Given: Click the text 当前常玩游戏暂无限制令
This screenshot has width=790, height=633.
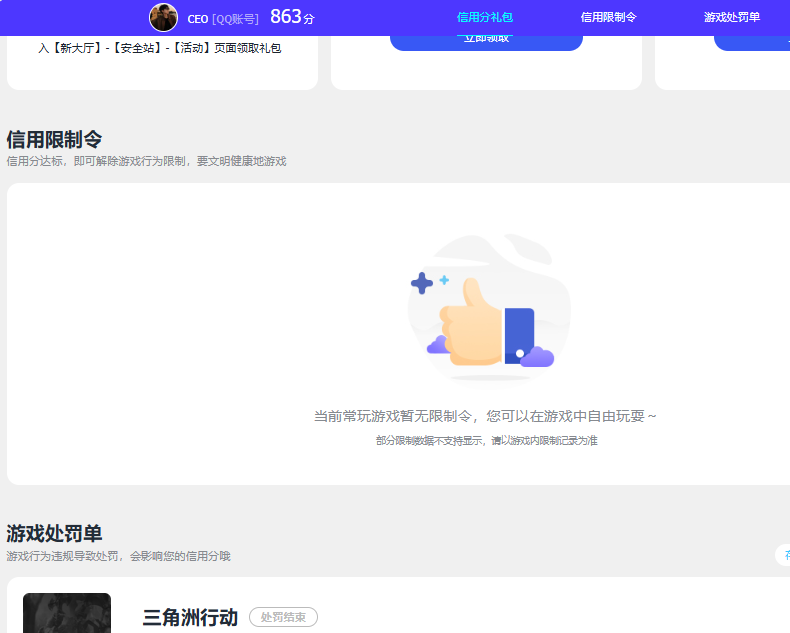Looking at the screenshot, I should click(x=392, y=416).
